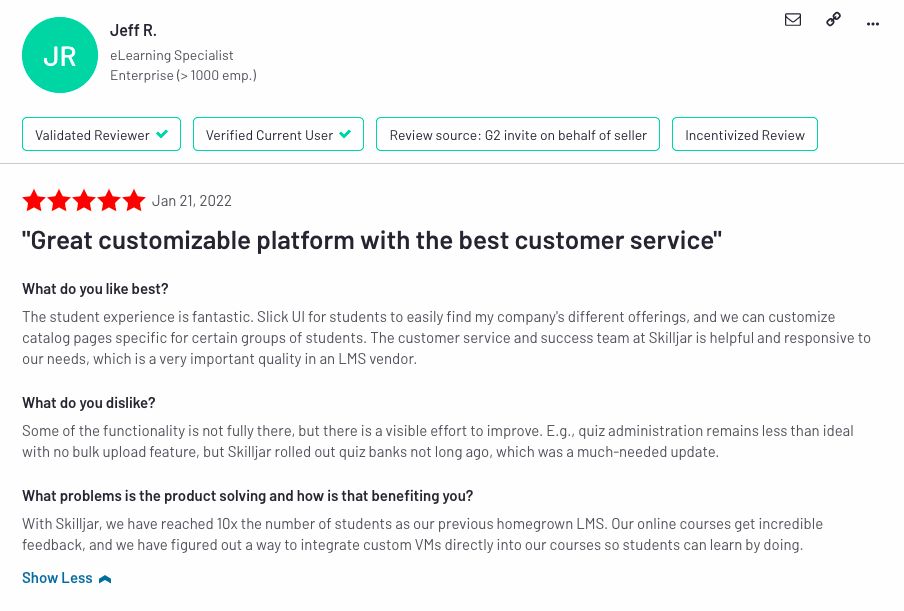Click the eLearning Specialist job title
This screenshot has height=611, width=904.
172,55
